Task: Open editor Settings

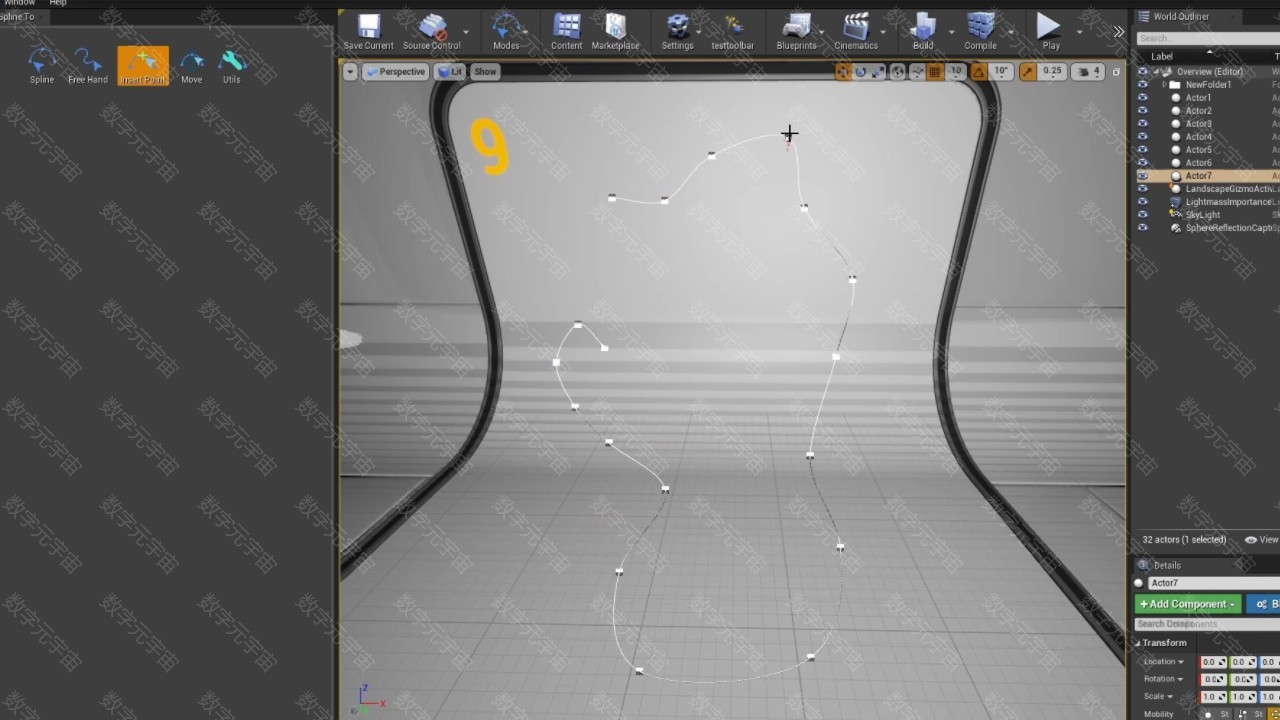Action: point(677,32)
